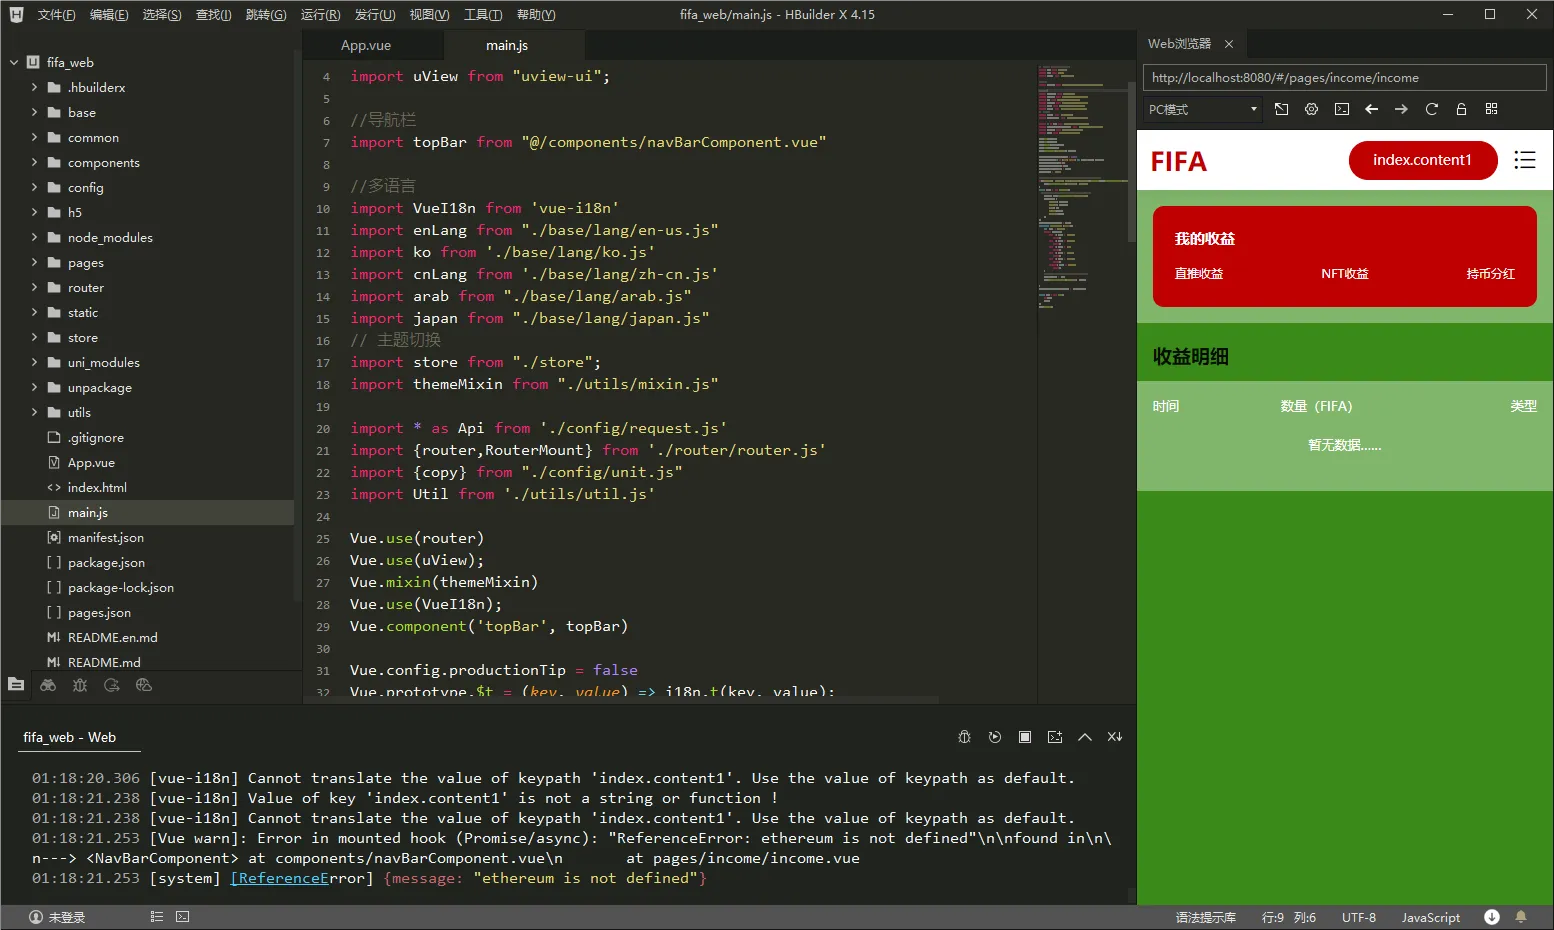Click the browser URL address field
Image resolution: width=1554 pixels, height=930 pixels.
tap(1344, 77)
